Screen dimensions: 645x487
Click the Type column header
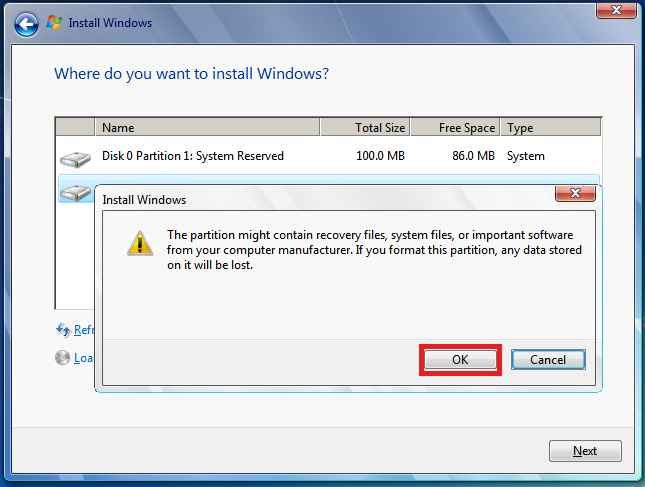pos(551,128)
